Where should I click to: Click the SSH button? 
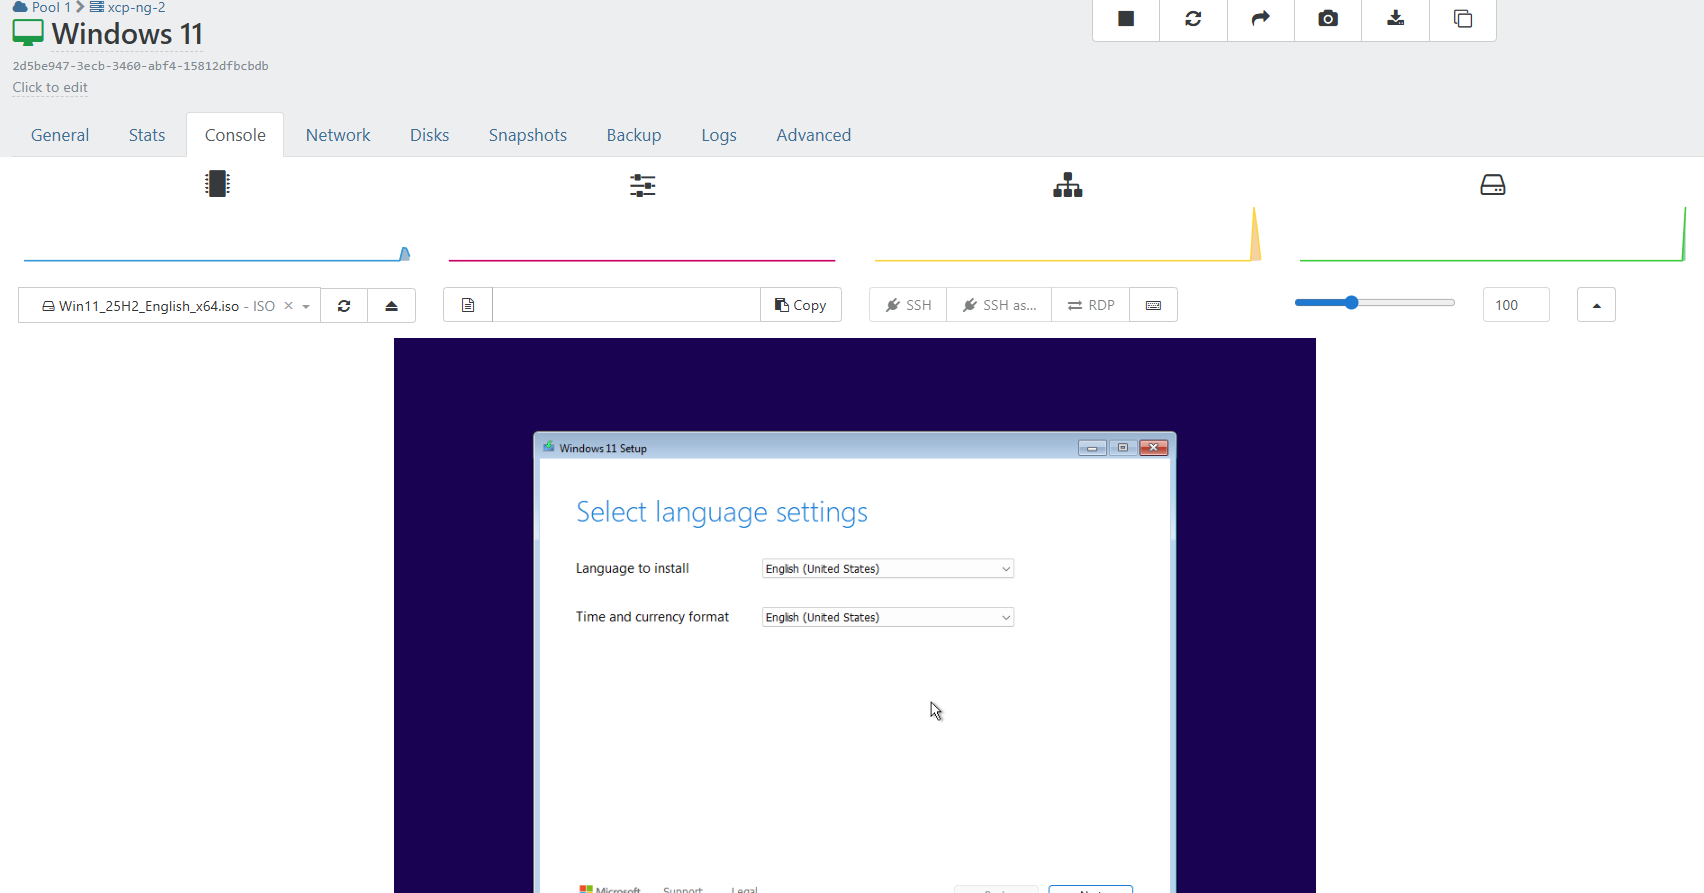tap(908, 305)
